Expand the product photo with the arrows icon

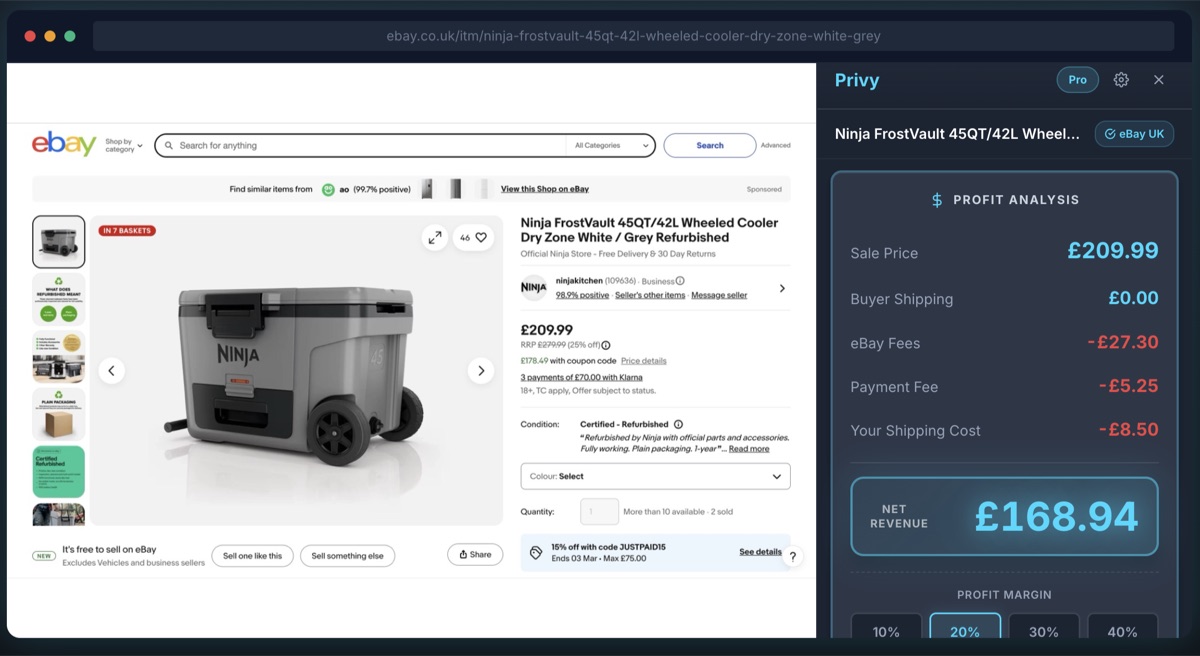pyautogui.click(x=435, y=238)
